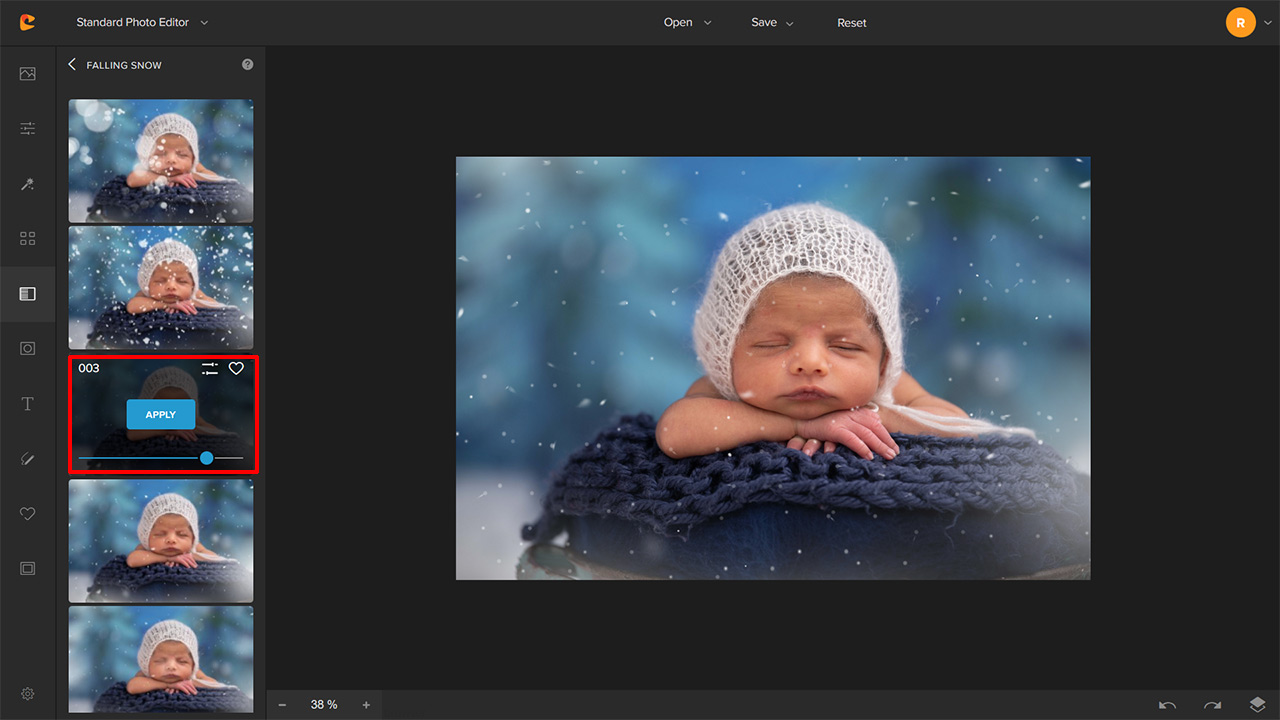Open the Standard Photo Editor dropdown
1280x720 pixels.
pyautogui.click(x=141, y=21)
